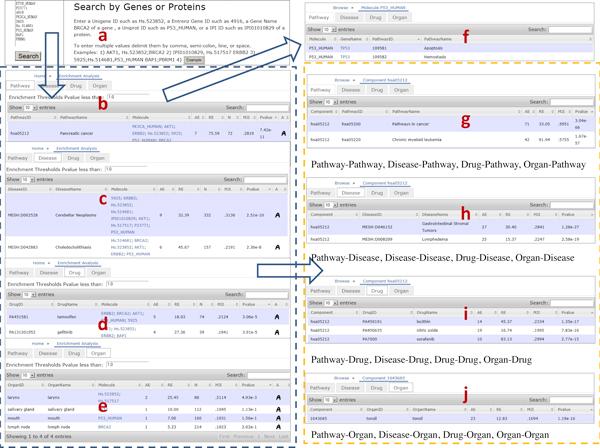The image size is (600, 448).
Task: Focus Search field above the Pancreatic cancer table
Action: pyautogui.click(x=267, y=108)
